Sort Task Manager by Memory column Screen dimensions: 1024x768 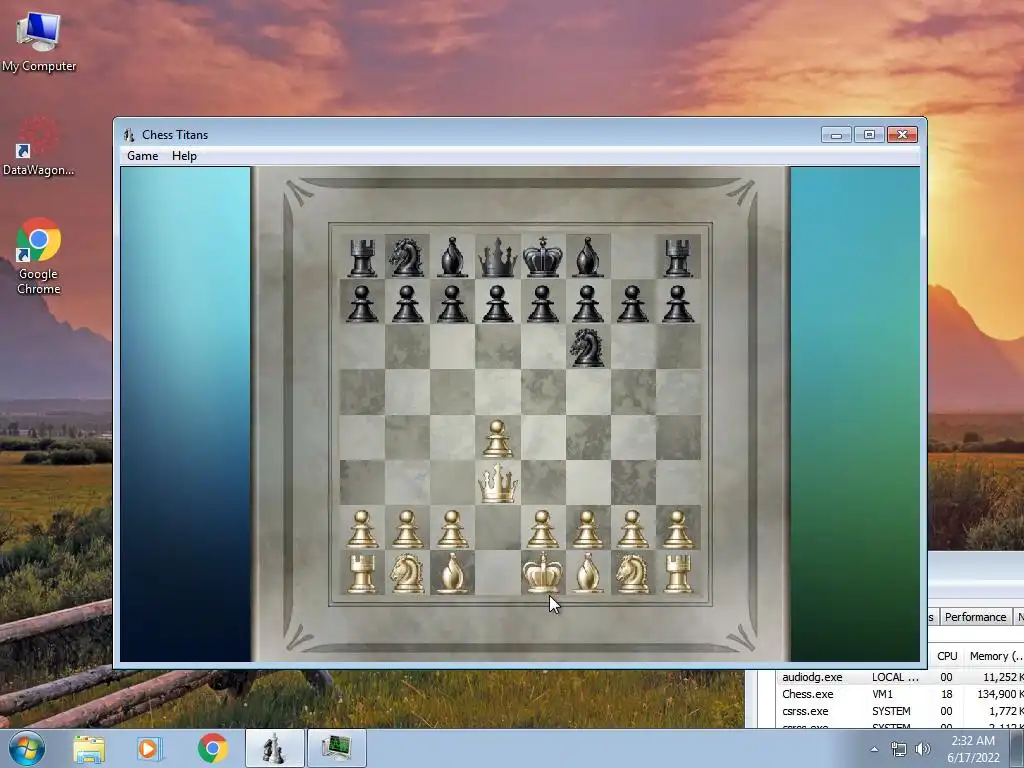[995, 656]
